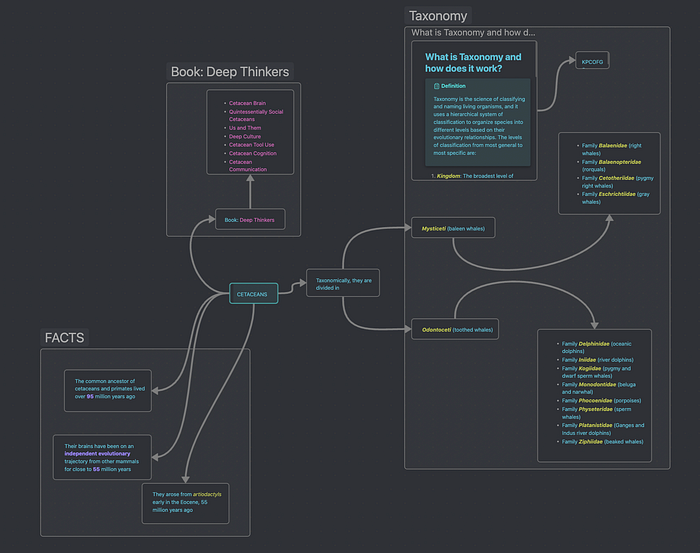Select the Mysticeti (baleen whales) node
The width and height of the screenshot is (700, 553).
(452, 228)
